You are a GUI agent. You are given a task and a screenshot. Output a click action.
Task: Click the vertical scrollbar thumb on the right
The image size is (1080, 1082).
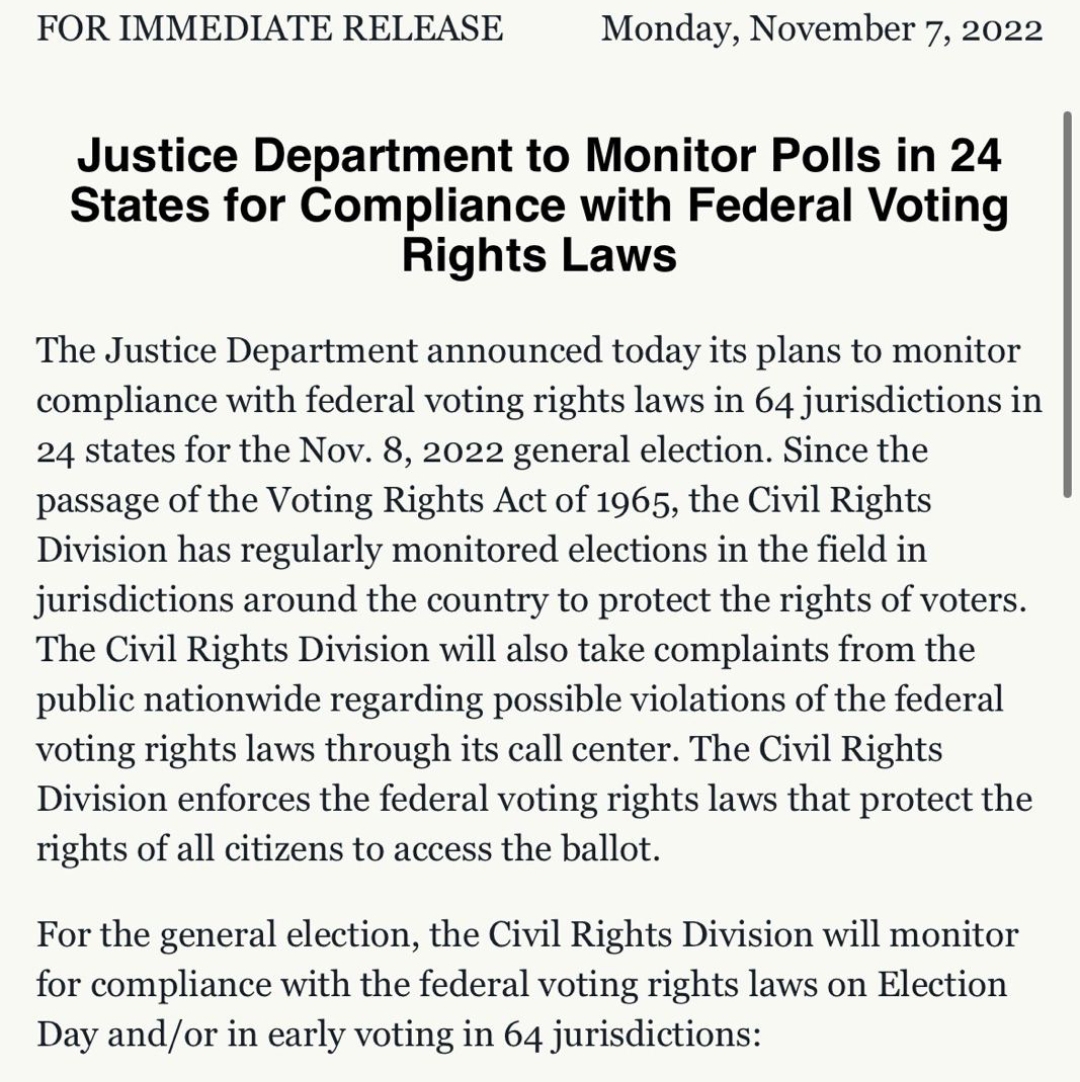[1068, 304]
